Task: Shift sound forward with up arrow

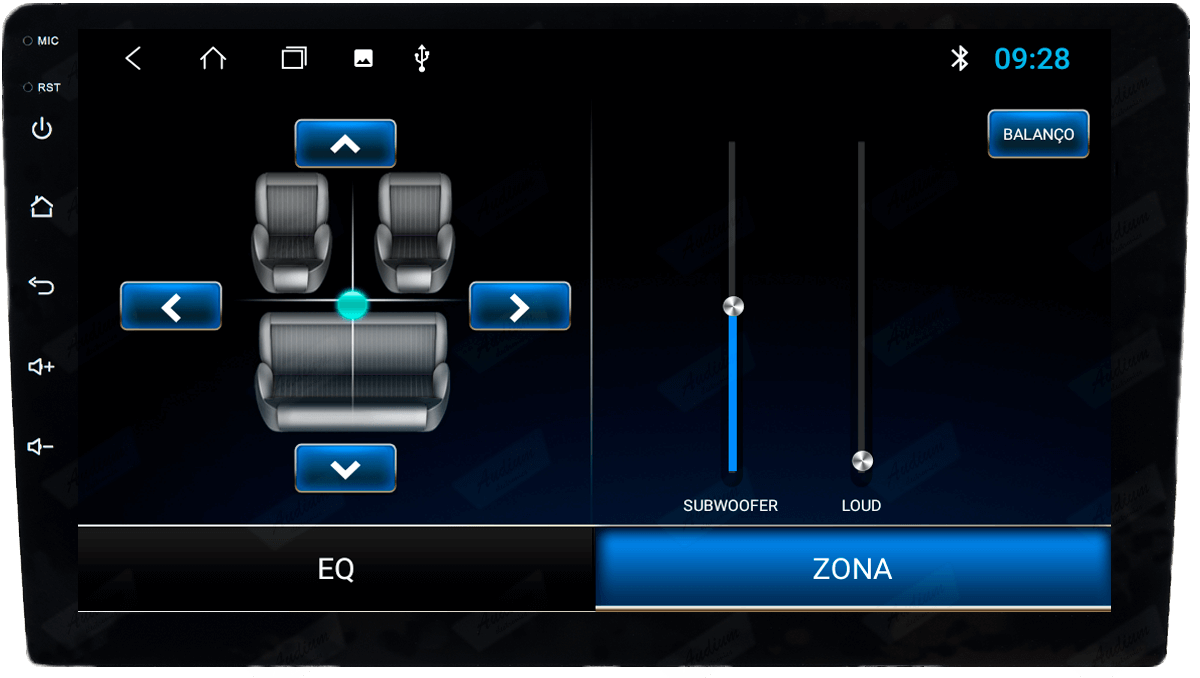Action: point(345,144)
